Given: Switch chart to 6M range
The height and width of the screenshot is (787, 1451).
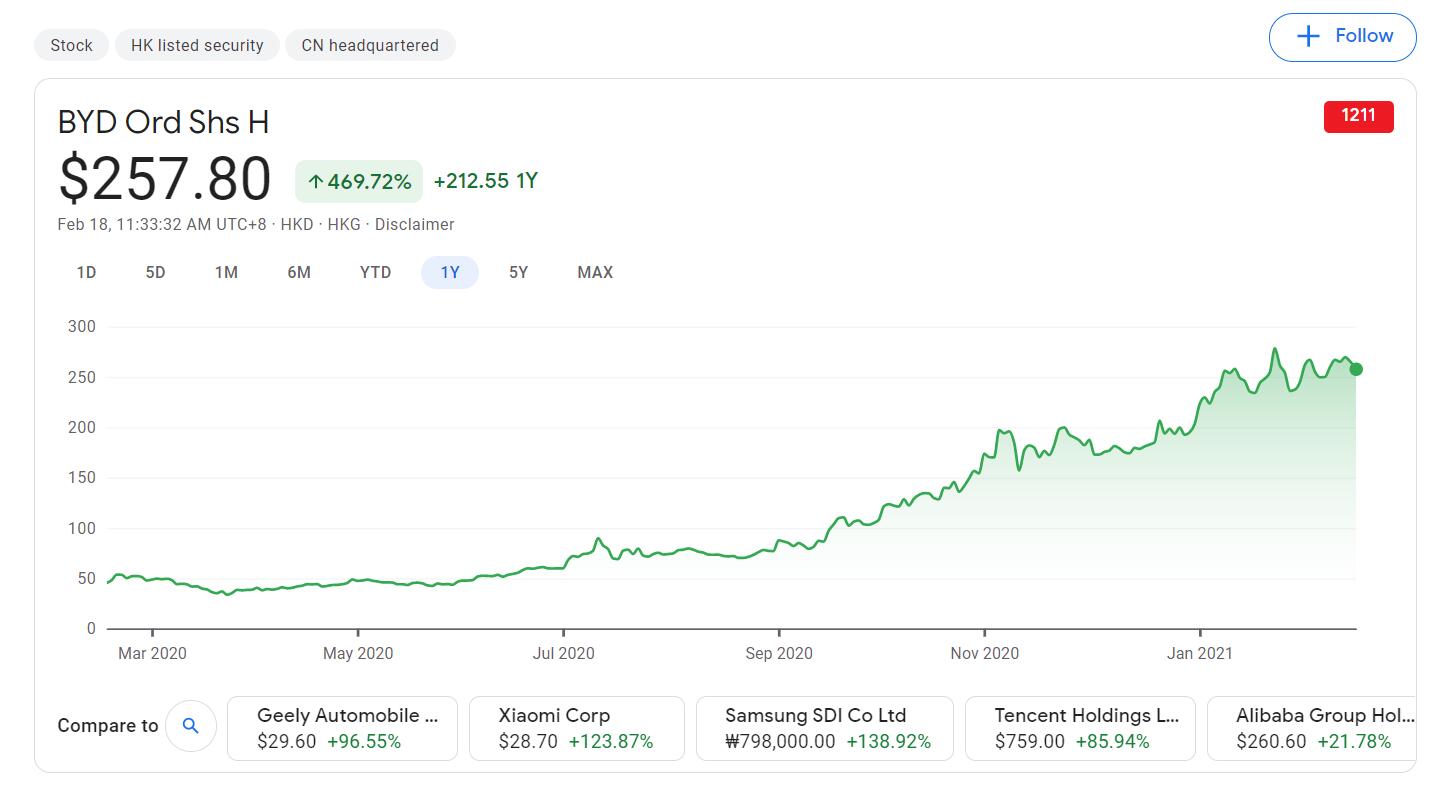Looking at the screenshot, I should pyautogui.click(x=298, y=272).
